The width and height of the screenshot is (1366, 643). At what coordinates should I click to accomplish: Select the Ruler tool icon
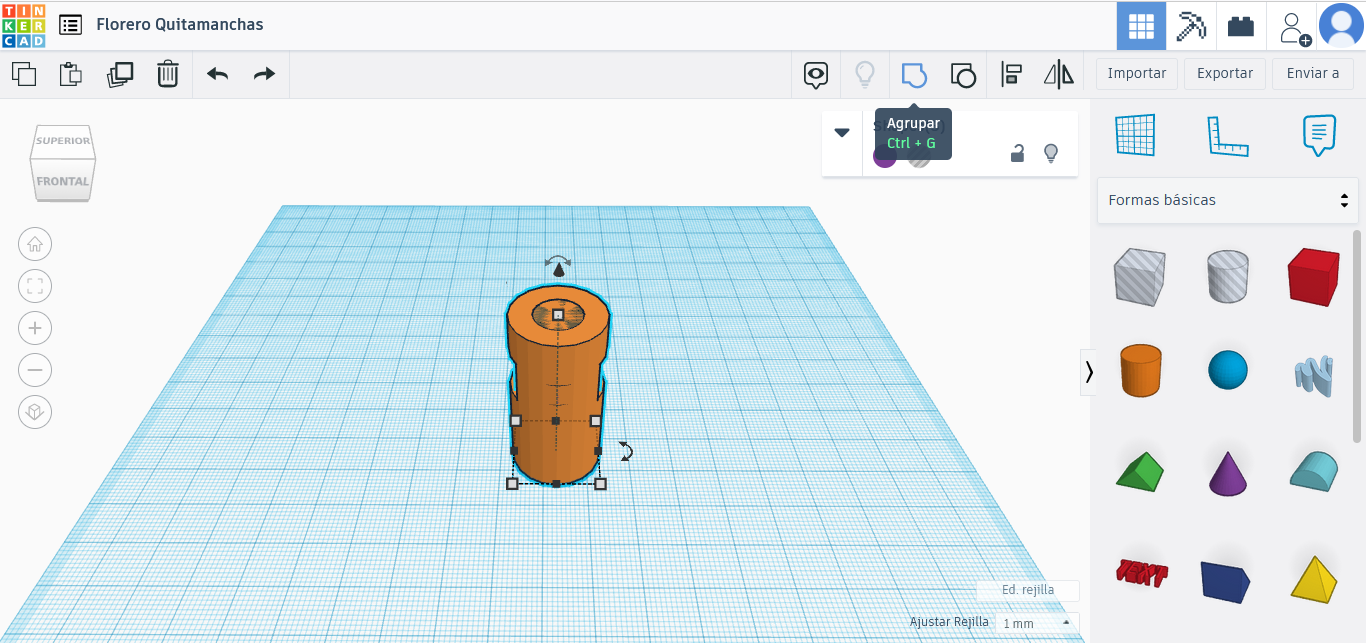point(1228,136)
